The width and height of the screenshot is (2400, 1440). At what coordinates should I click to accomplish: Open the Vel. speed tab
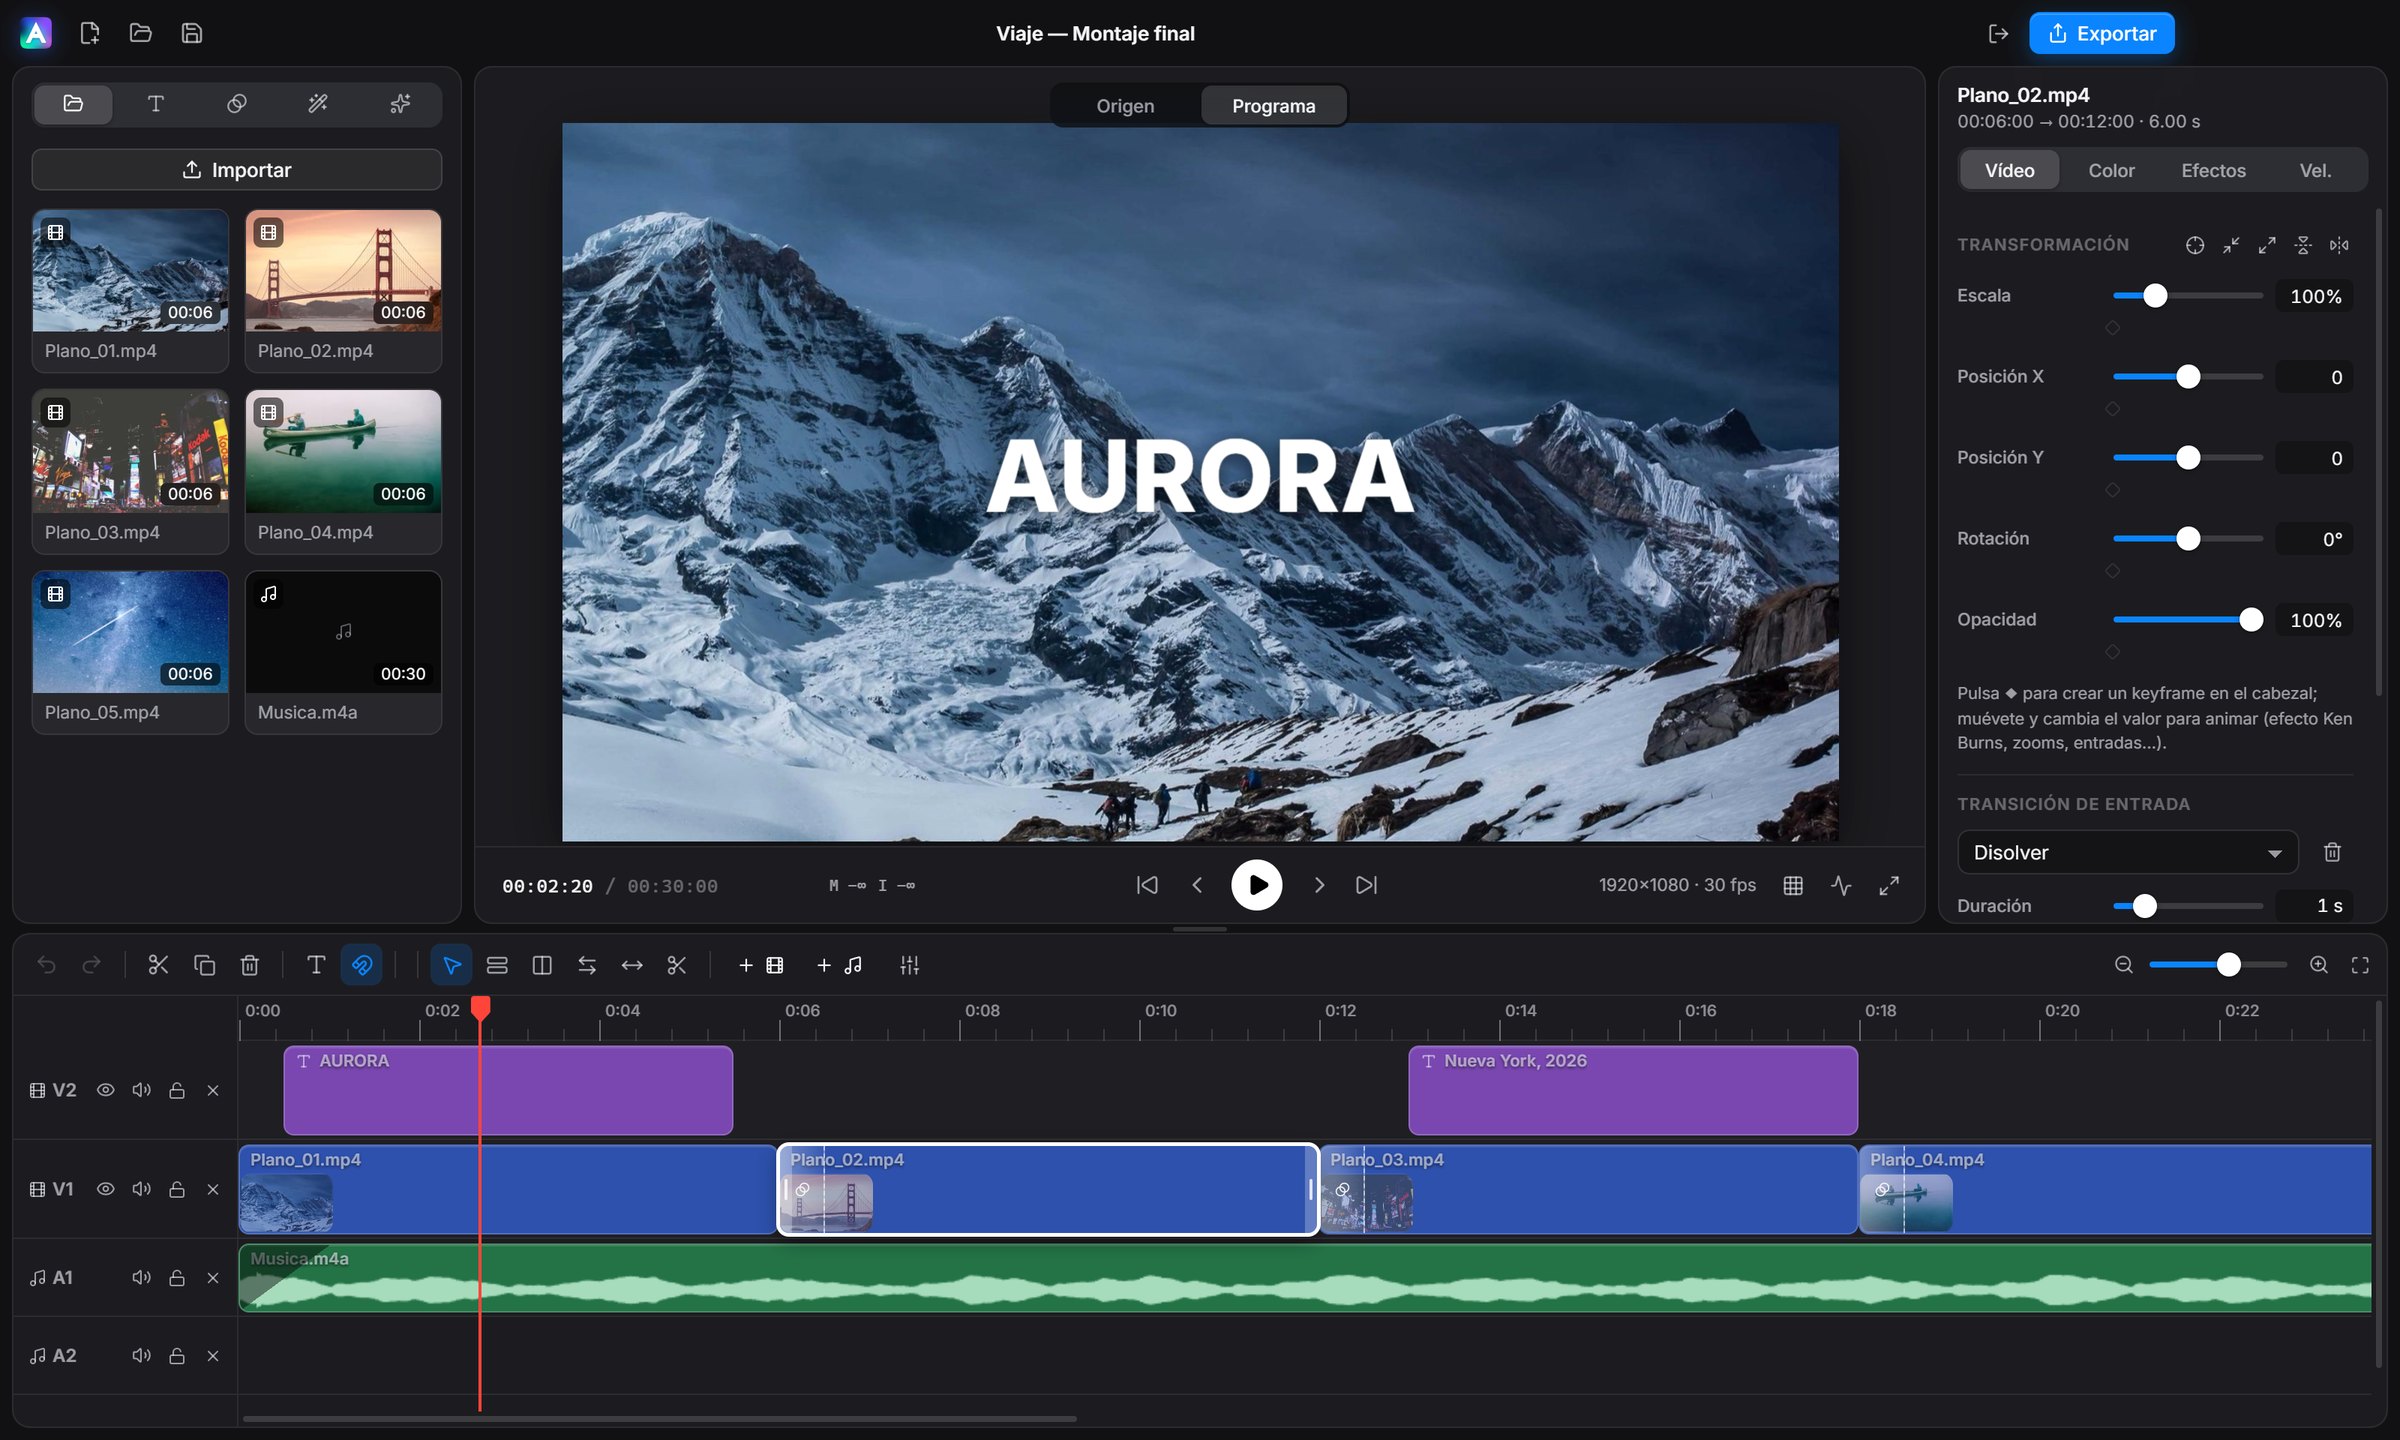click(x=2315, y=170)
